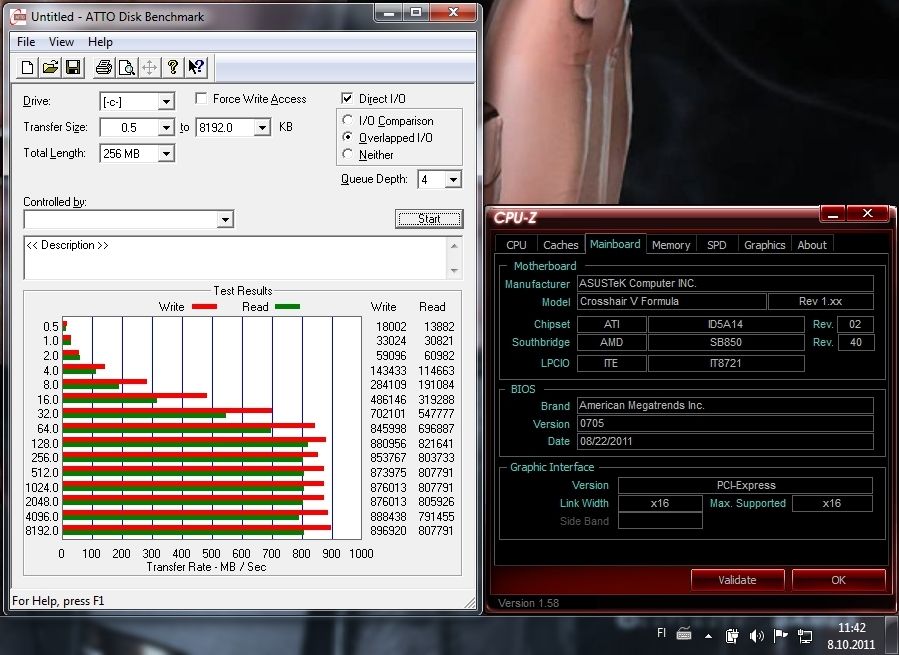The height and width of the screenshot is (655, 899).
Task: Click the Link Width x16 field
Action: [660, 504]
